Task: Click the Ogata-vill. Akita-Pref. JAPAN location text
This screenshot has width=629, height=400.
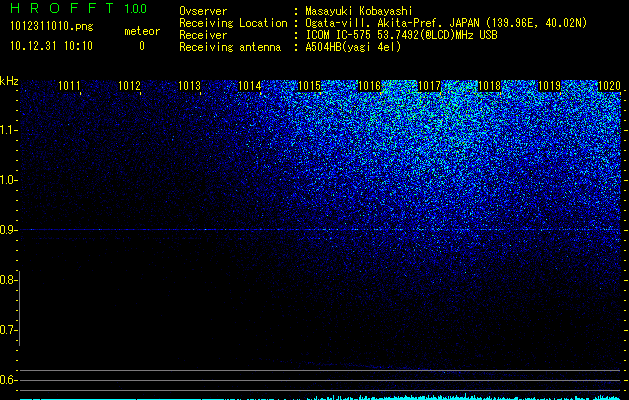Action: 446,23
